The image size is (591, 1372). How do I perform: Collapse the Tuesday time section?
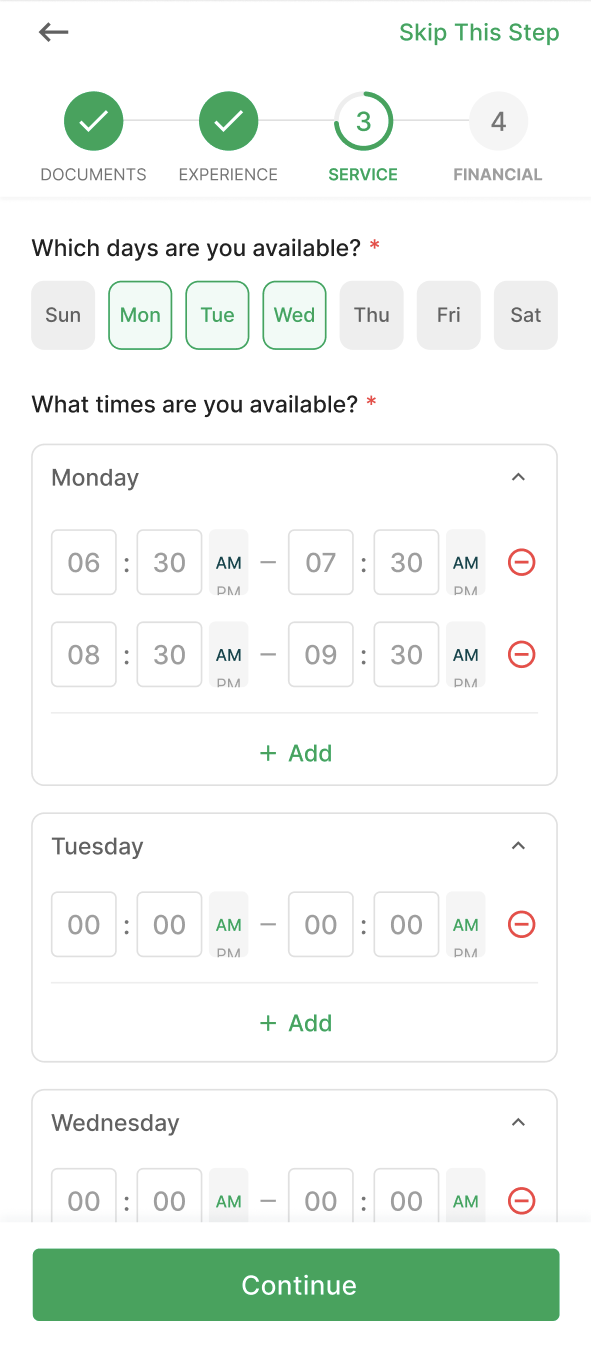518,846
